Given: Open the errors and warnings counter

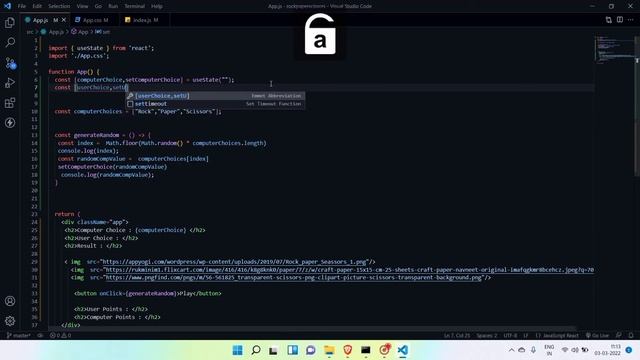Looking at the screenshot, I should coord(60,336).
